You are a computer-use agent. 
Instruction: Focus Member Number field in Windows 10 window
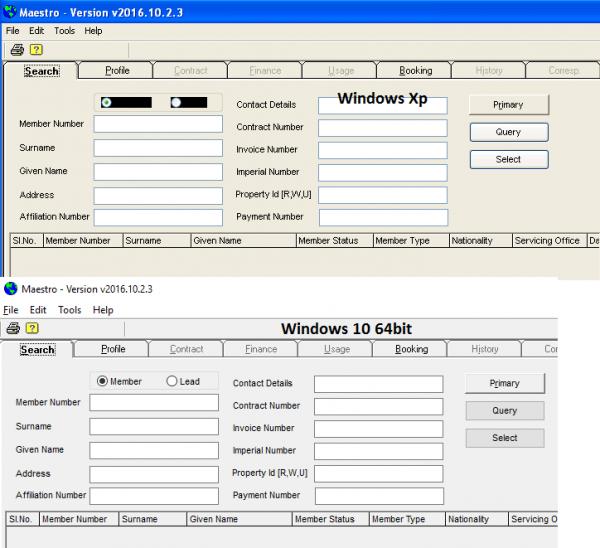tap(154, 403)
